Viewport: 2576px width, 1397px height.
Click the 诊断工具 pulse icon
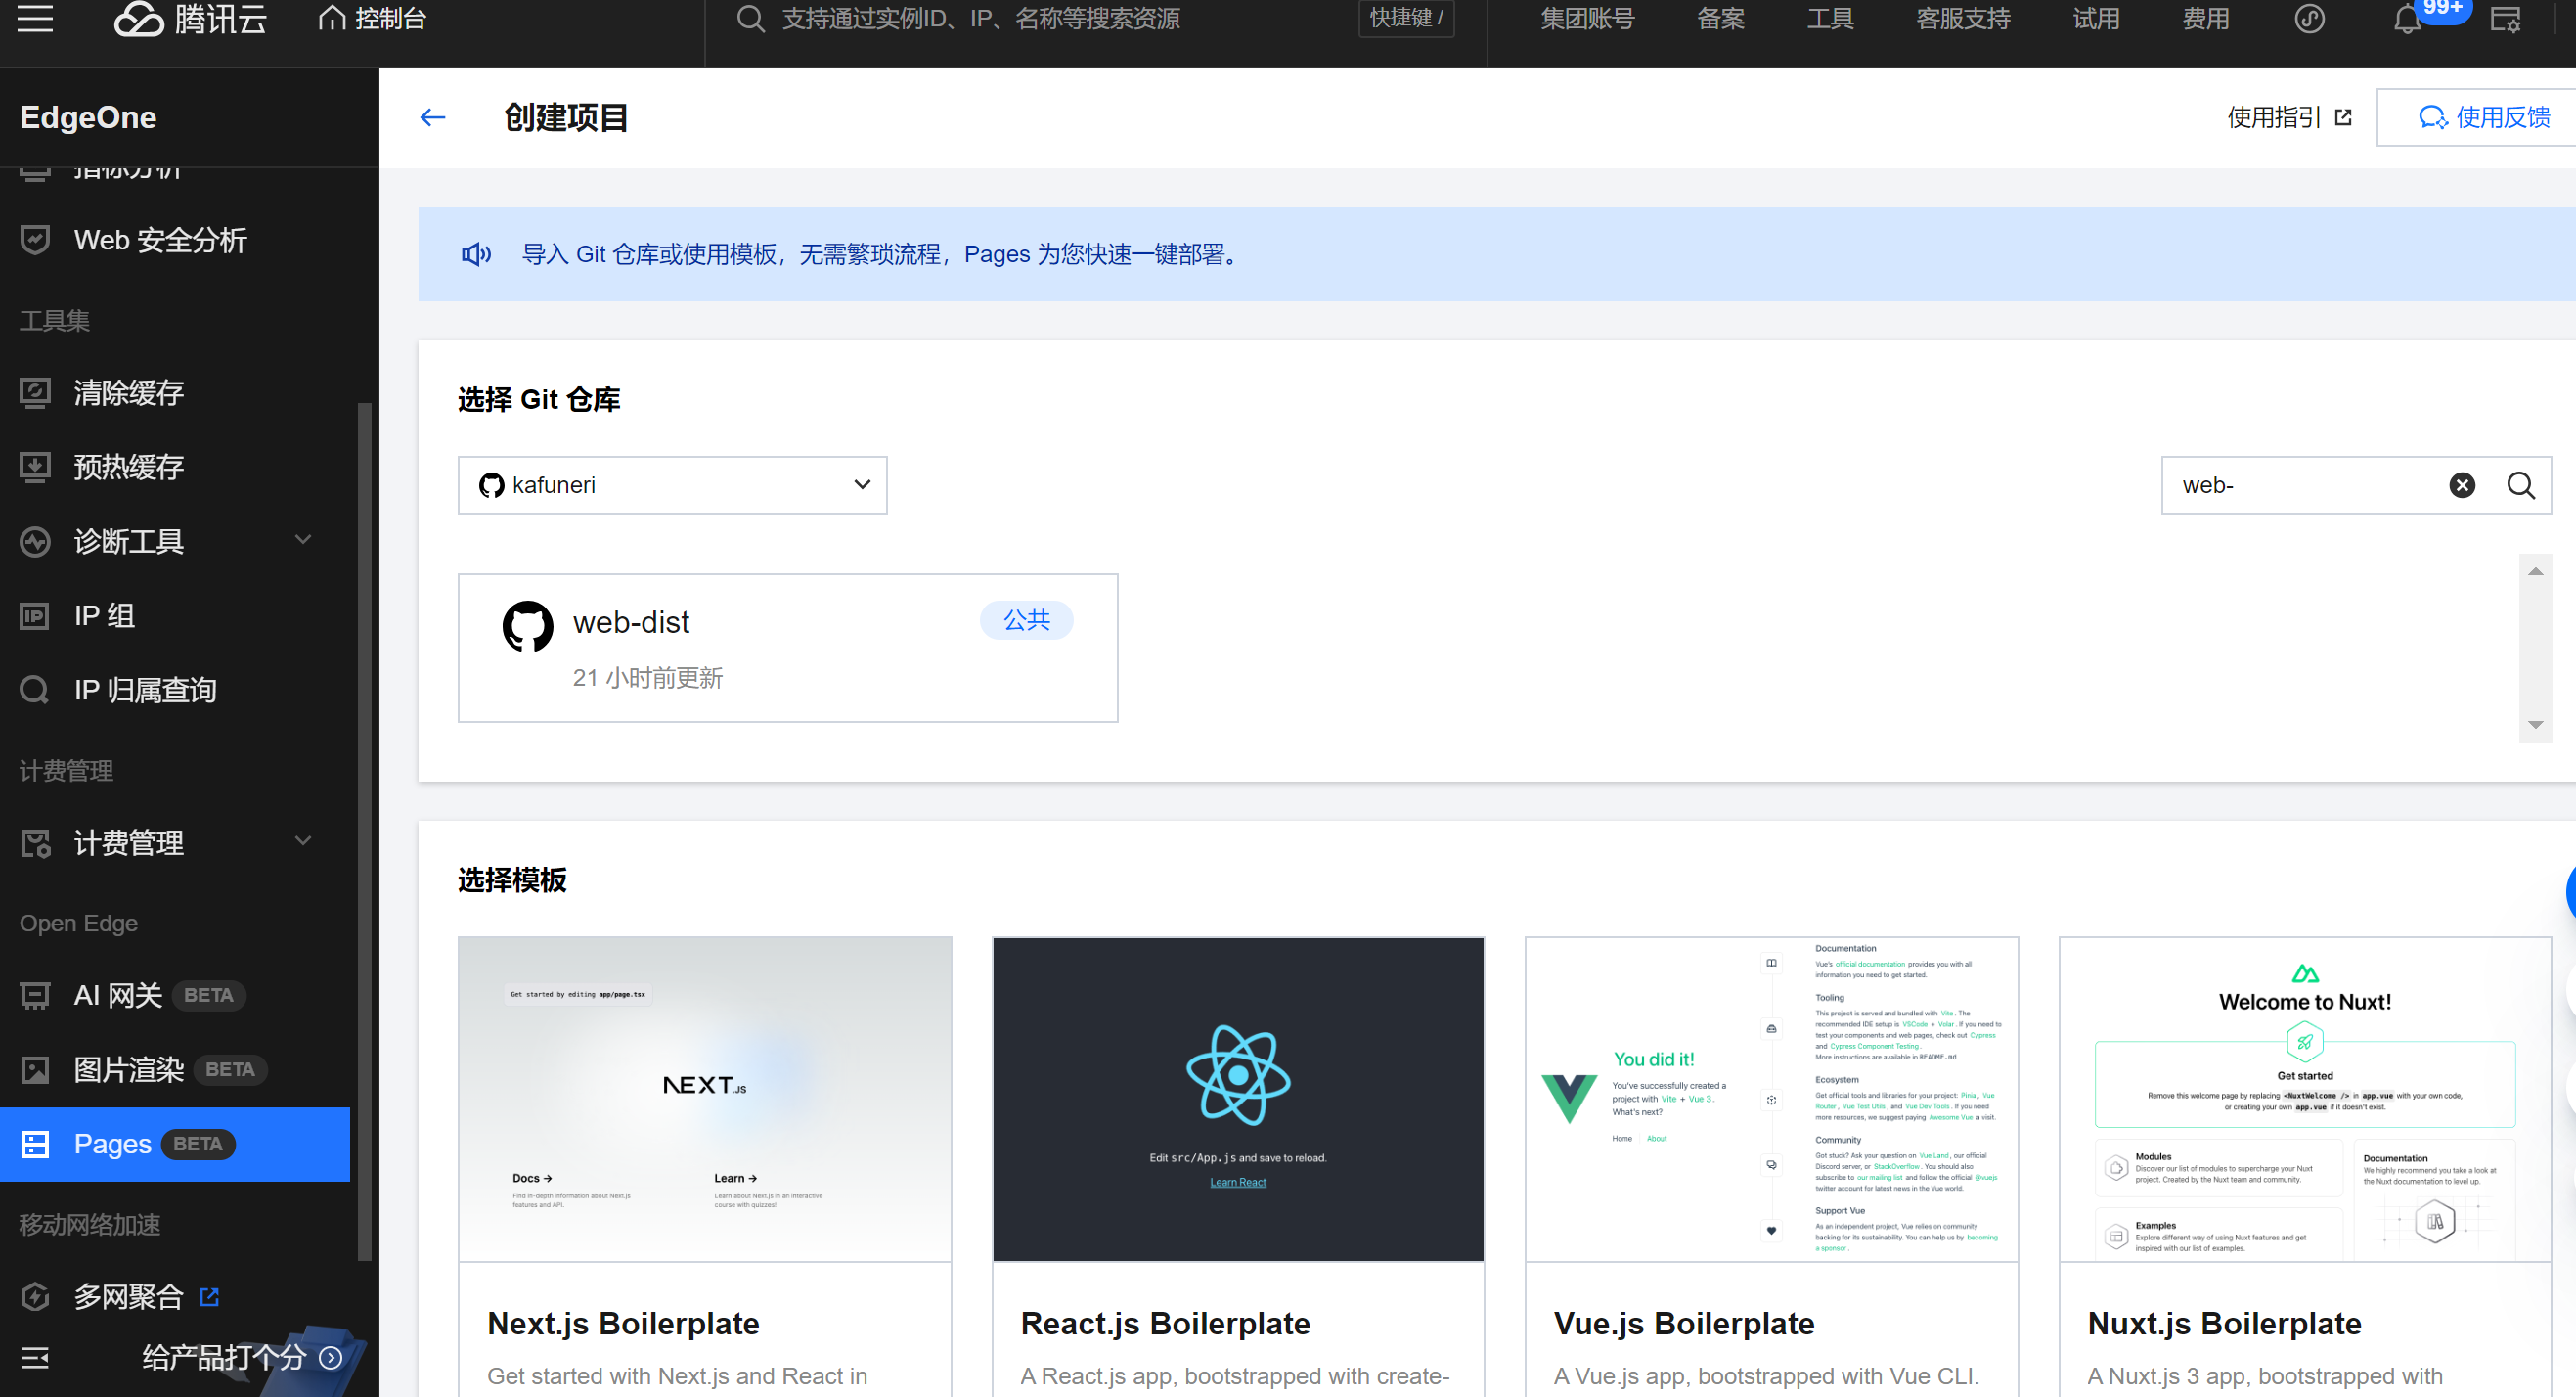point(35,542)
